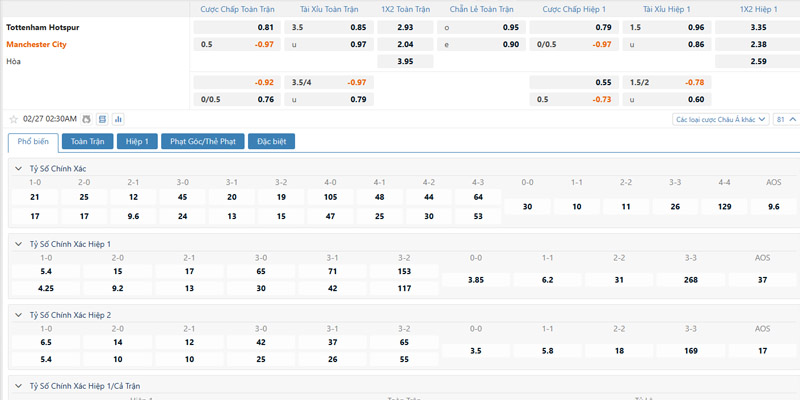Select first-half under odds 0.86
The image size is (800, 400).
[666, 44]
